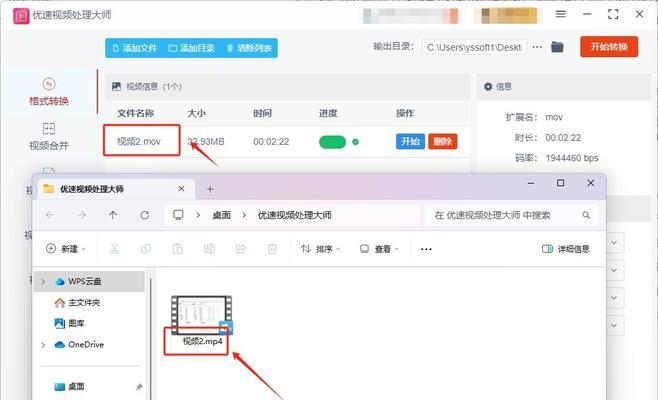Open the topmost dropdown arrow in app's right panel
Screen dimensions: 658x400
click(614, 243)
